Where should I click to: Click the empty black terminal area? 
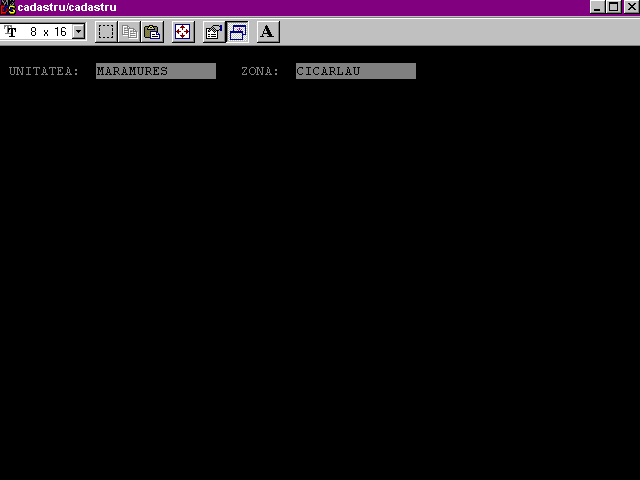[320, 280]
